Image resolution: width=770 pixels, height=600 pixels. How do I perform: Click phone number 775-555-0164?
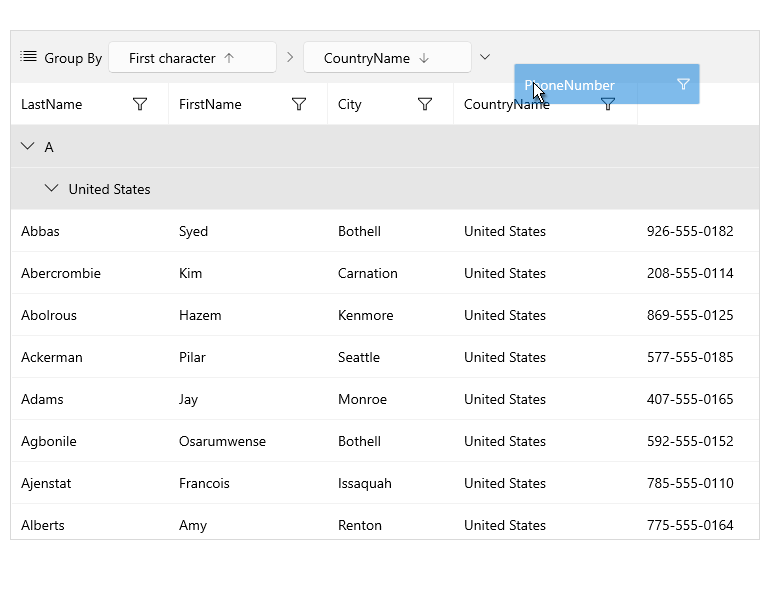(x=690, y=525)
